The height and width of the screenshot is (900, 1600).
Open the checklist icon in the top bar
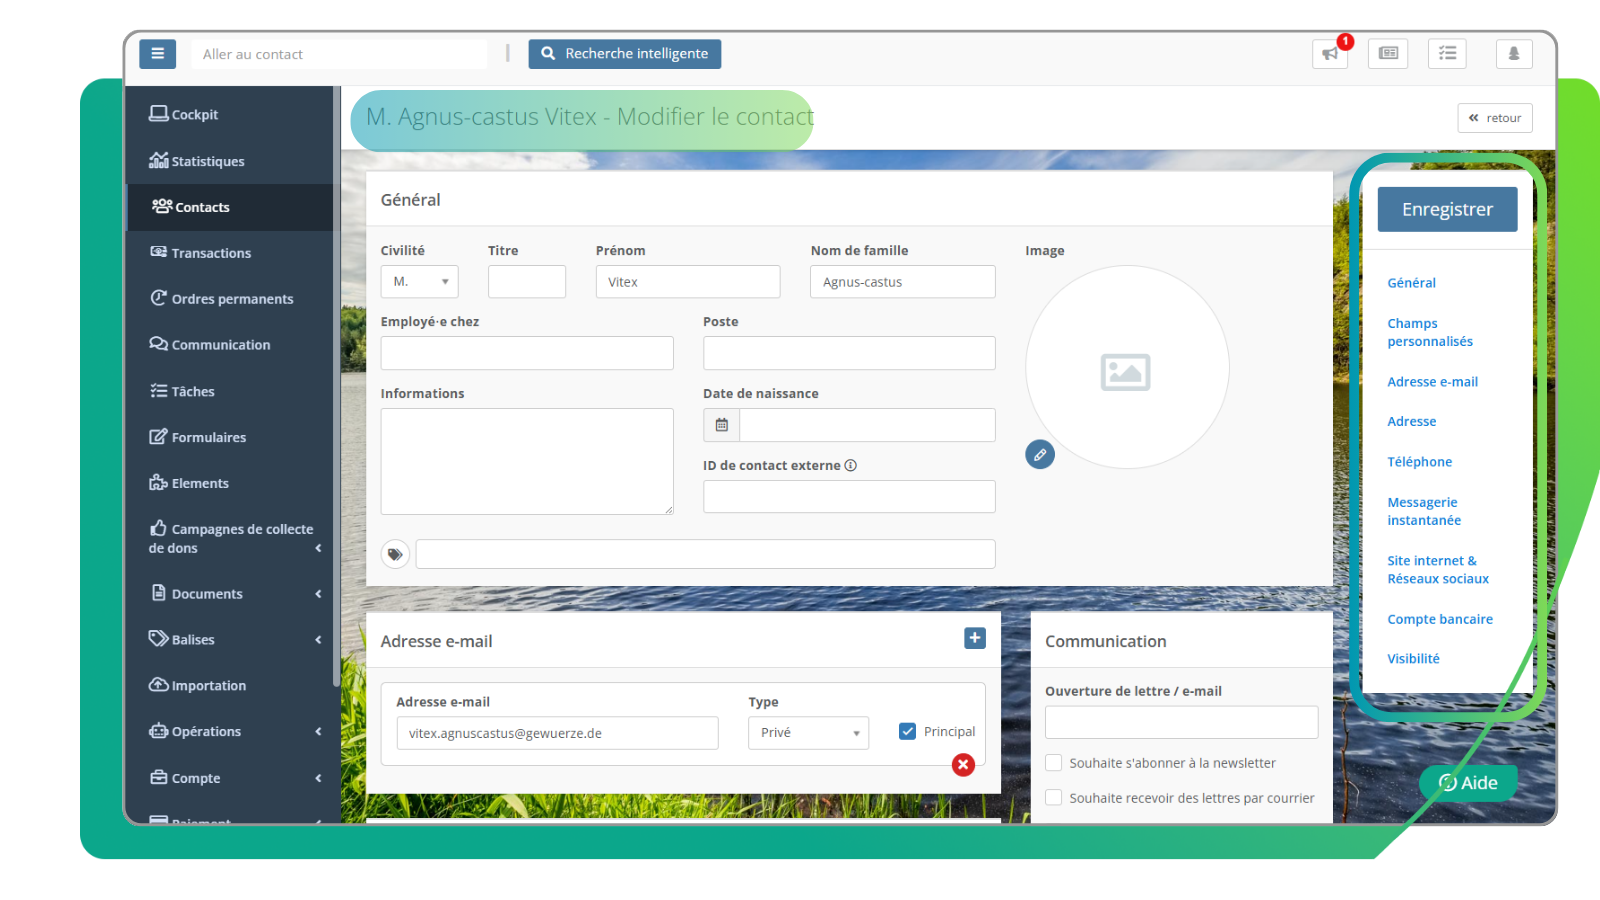coord(1446,54)
